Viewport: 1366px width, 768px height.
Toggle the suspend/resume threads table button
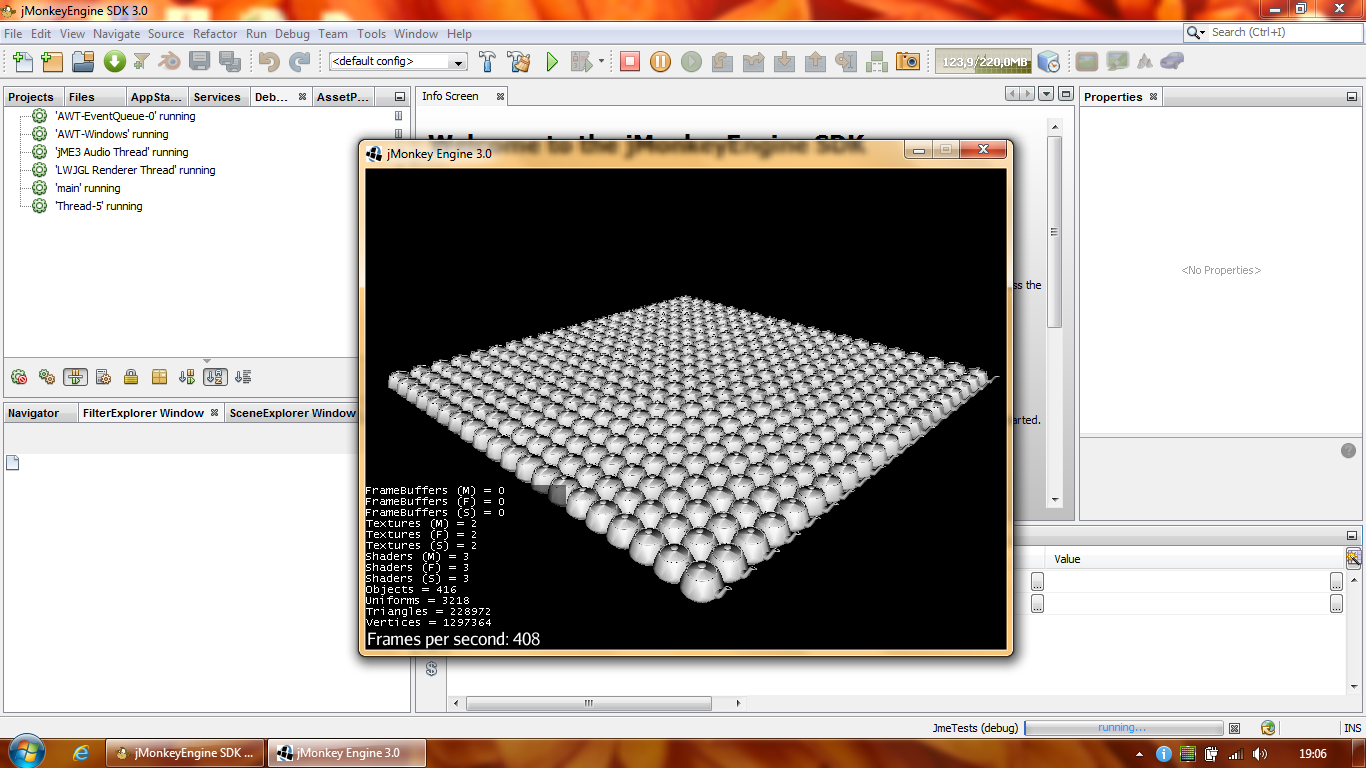(x=75, y=377)
